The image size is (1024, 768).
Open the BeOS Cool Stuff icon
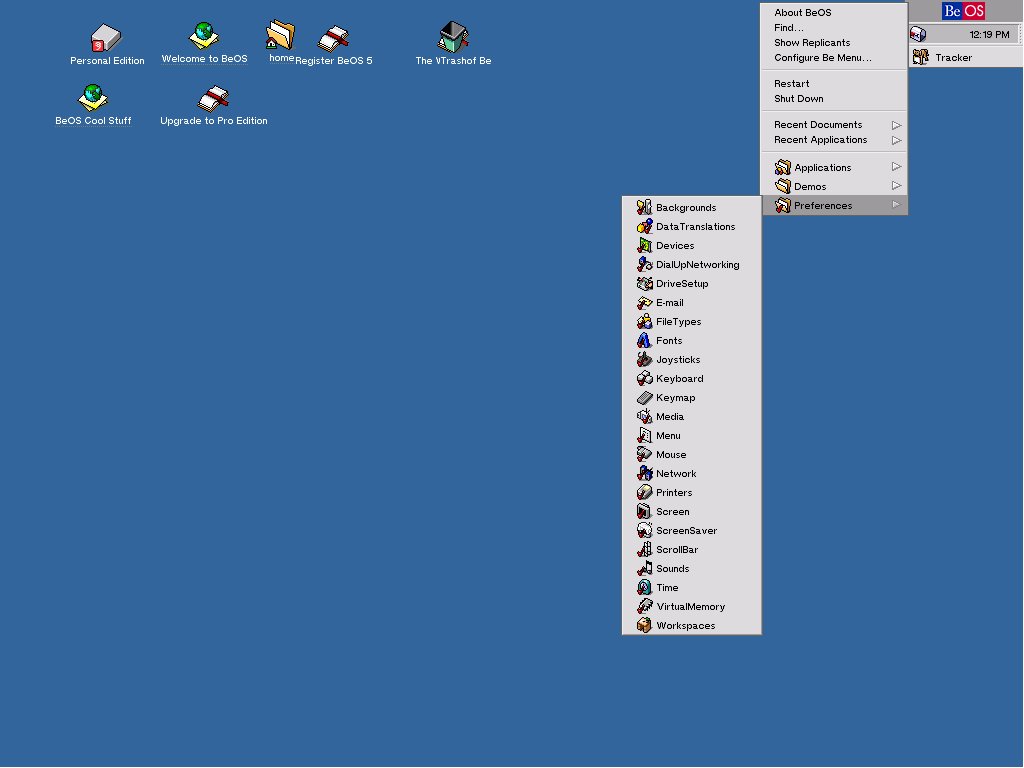coord(93,98)
